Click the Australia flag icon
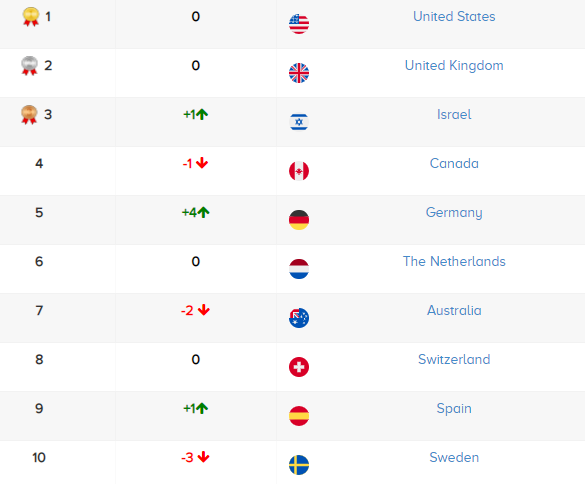This screenshot has height=484, width=585. coord(299,318)
